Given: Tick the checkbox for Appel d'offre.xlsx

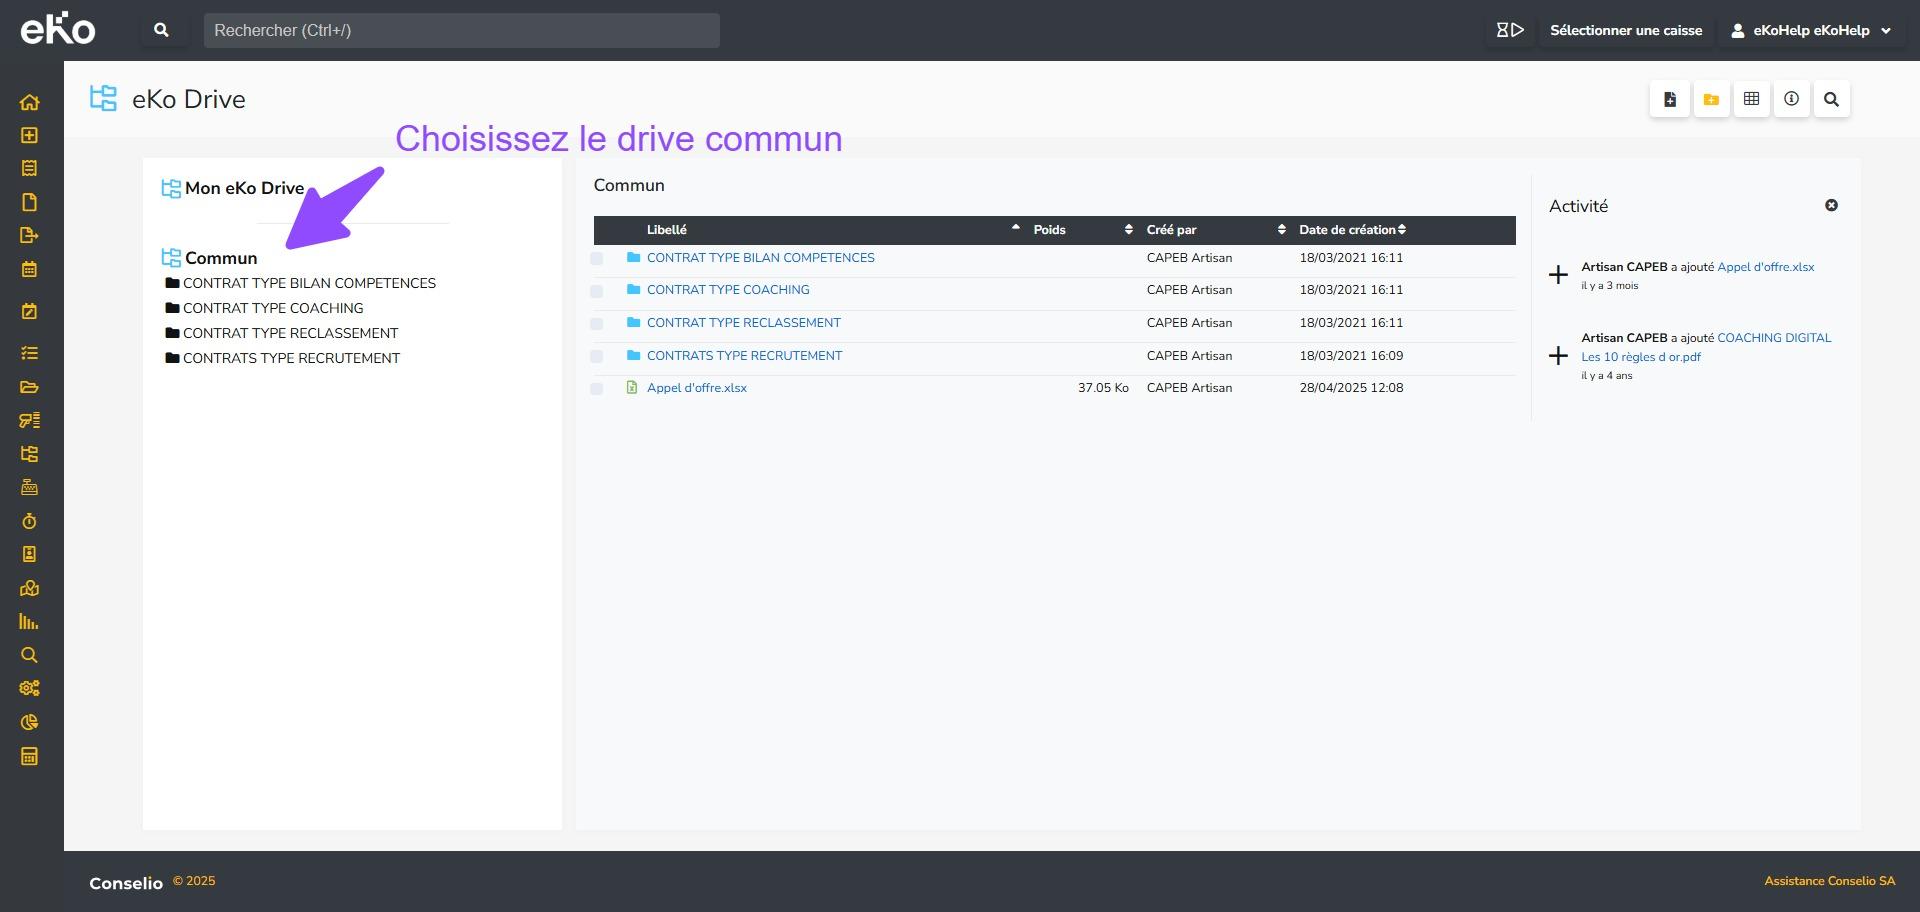Looking at the screenshot, I should [597, 389].
